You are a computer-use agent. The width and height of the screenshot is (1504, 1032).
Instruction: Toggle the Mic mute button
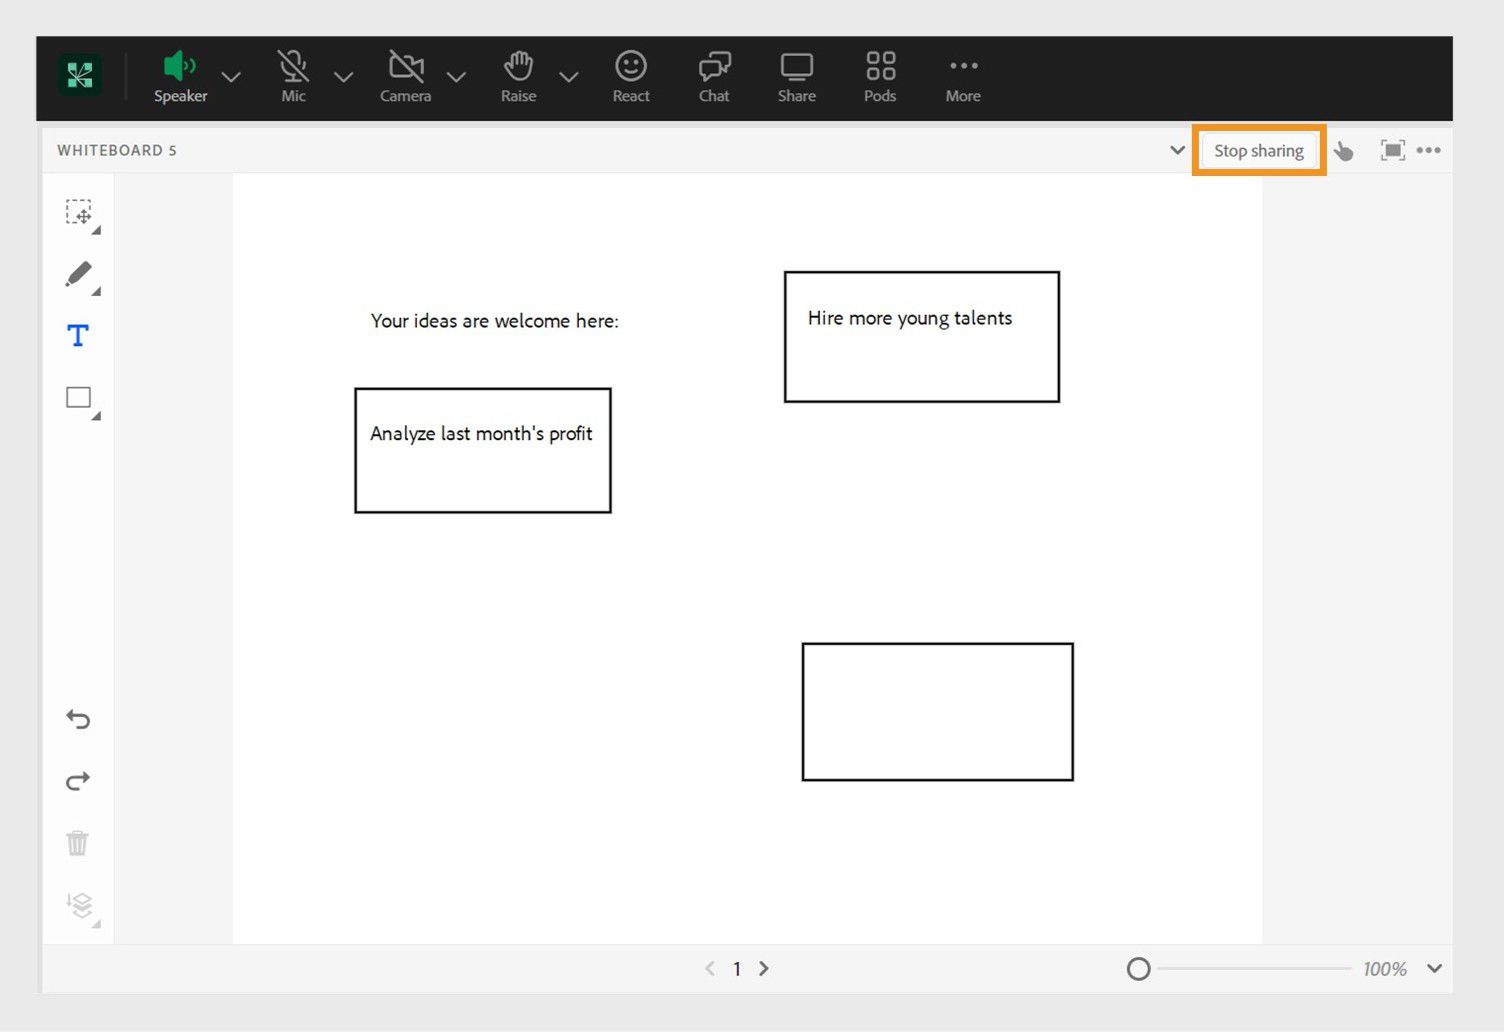tap(293, 77)
